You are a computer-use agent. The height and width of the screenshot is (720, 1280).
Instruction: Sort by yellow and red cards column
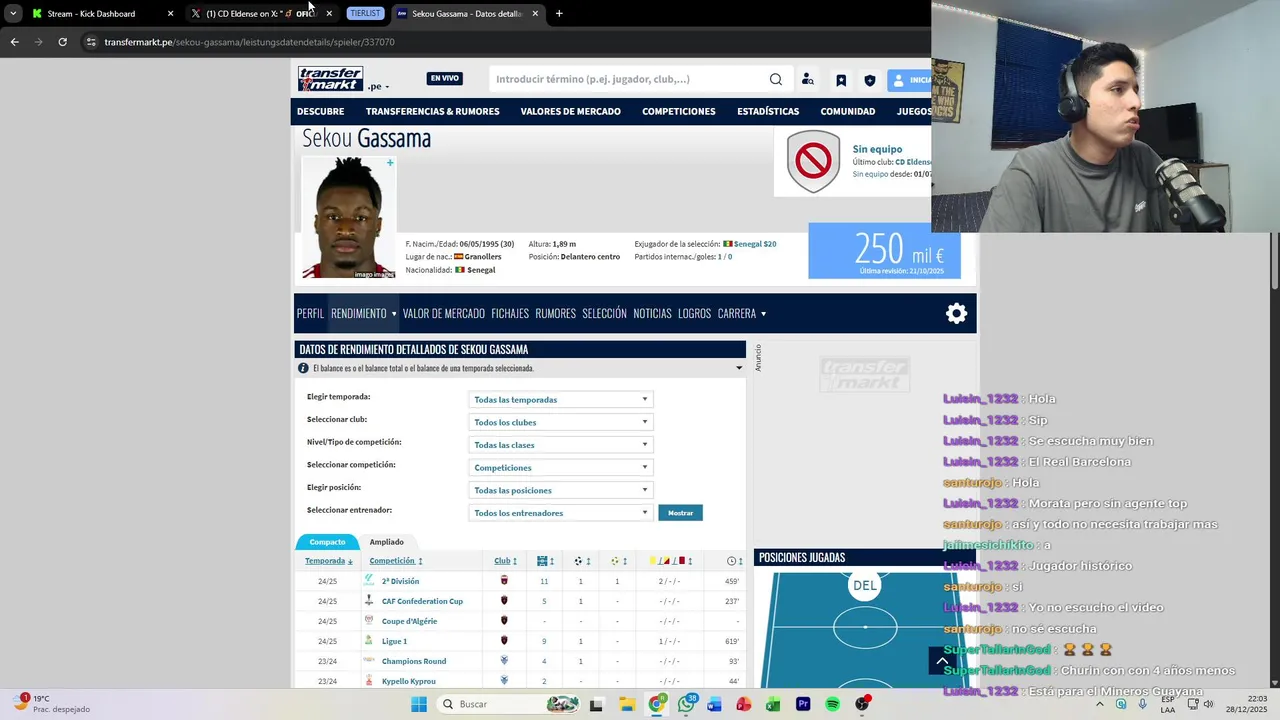pyautogui.click(x=668, y=561)
